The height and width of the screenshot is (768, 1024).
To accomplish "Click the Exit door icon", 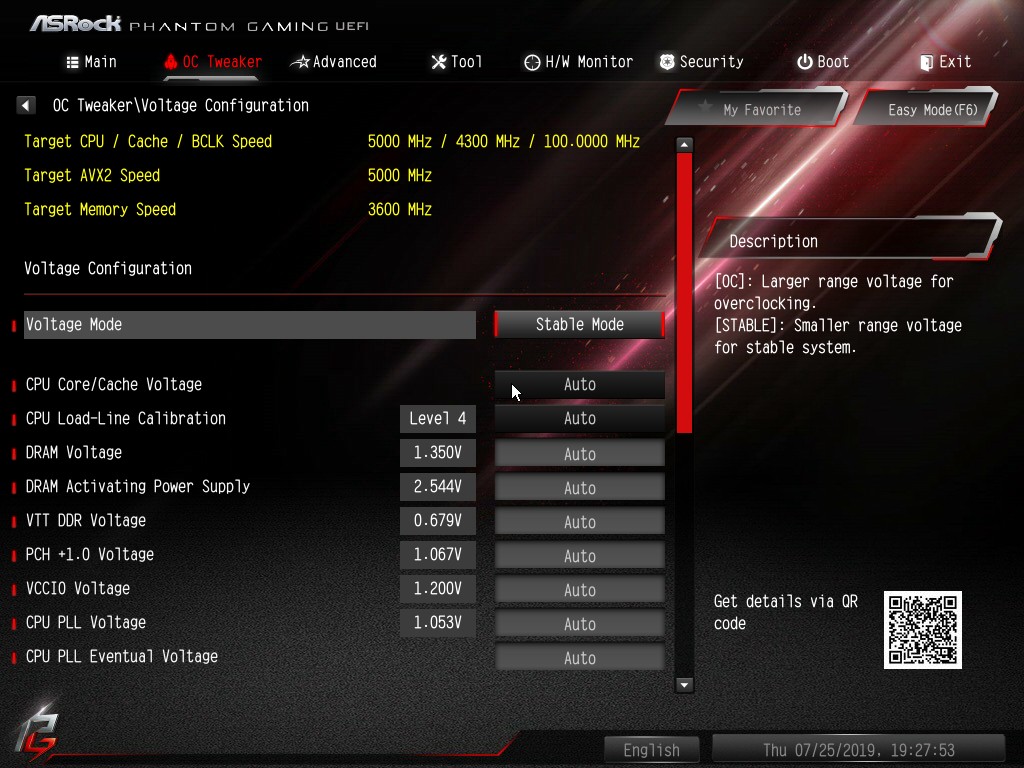I will pos(926,63).
